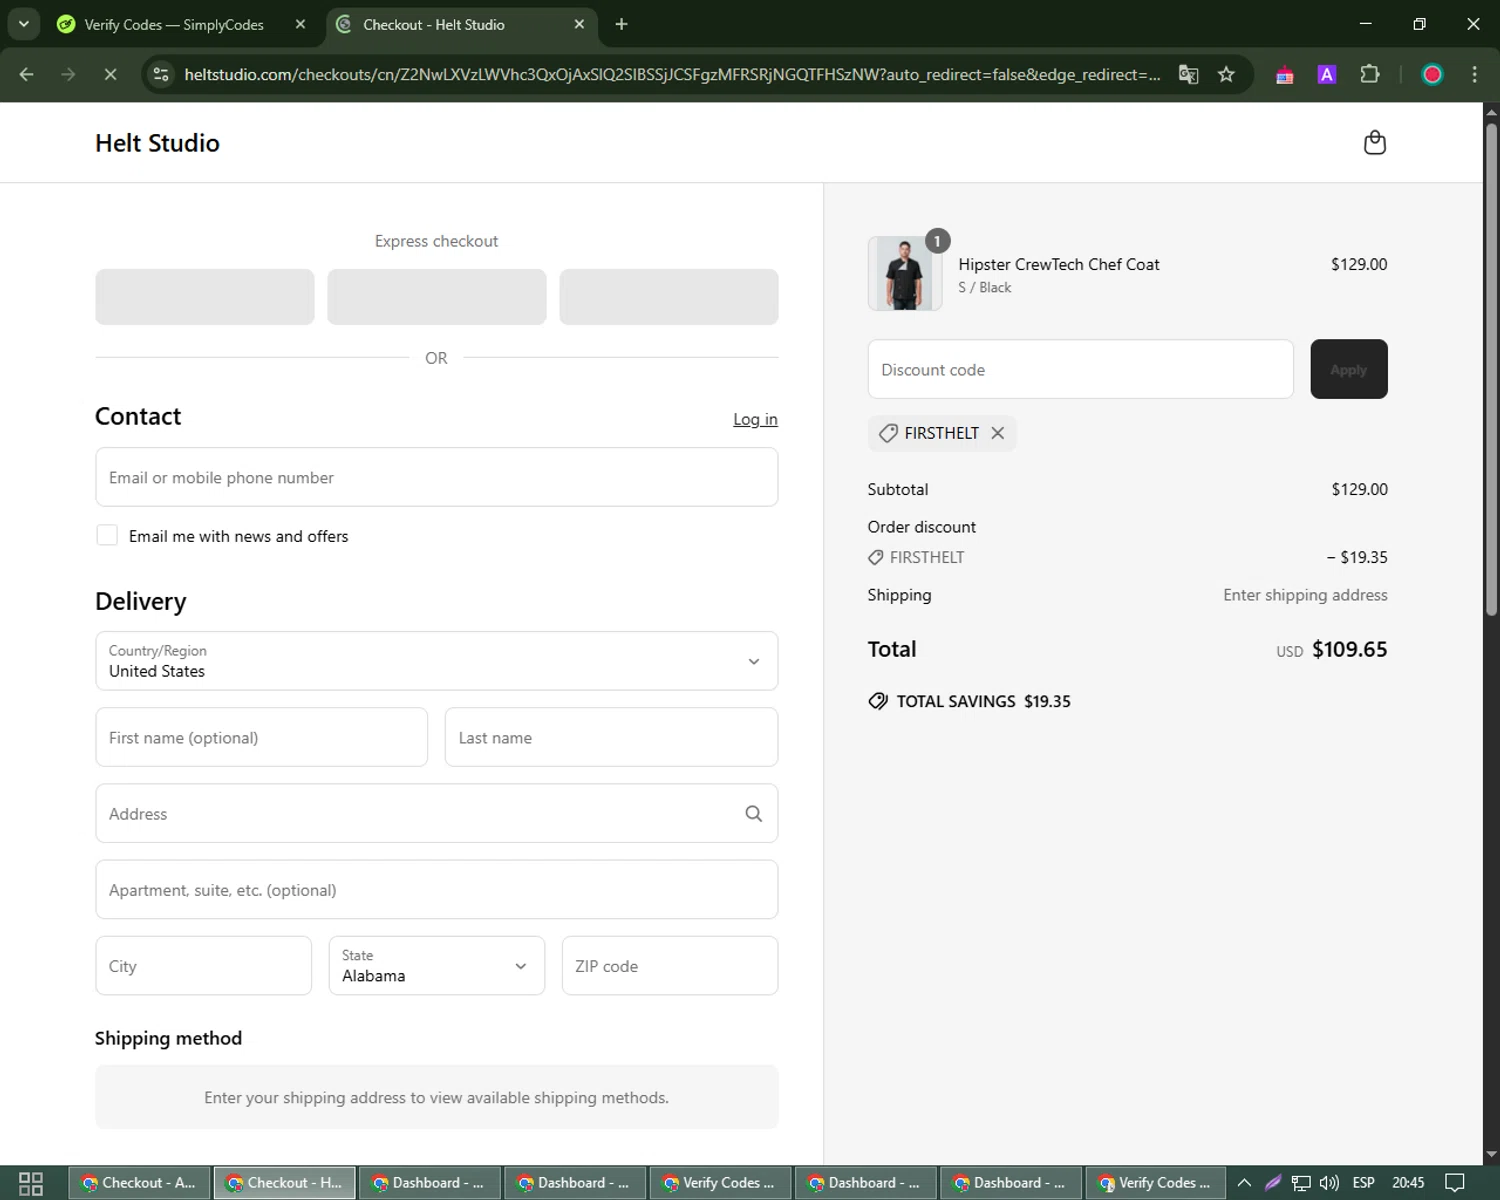This screenshot has height=1200, width=1500.
Task: Open the State dropdown showing Alabama
Action: tap(437, 966)
